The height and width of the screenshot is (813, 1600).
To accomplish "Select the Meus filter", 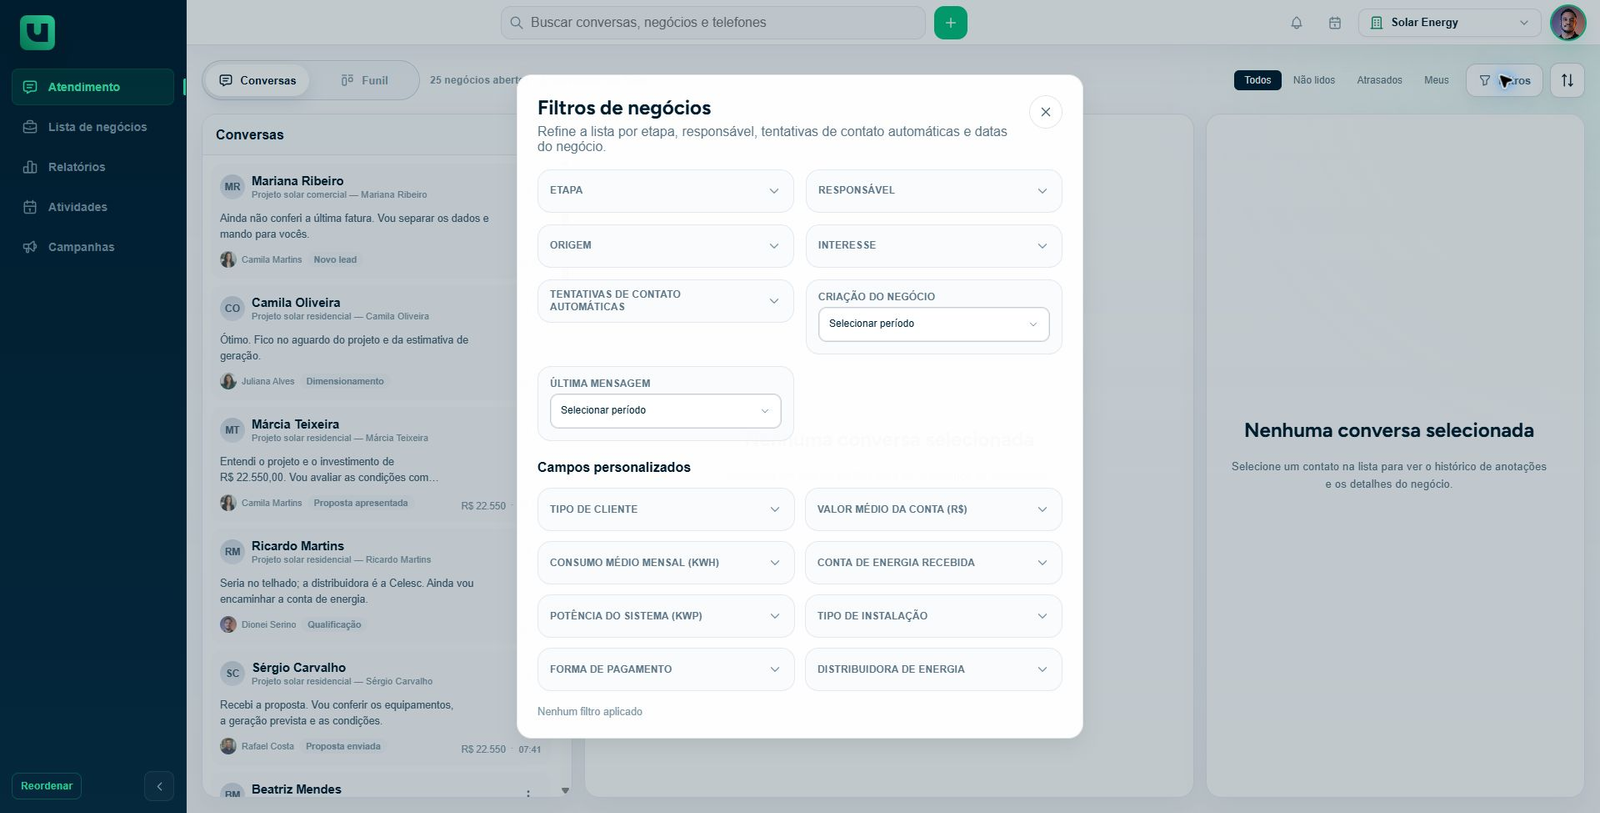I will [x=1436, y=80].
